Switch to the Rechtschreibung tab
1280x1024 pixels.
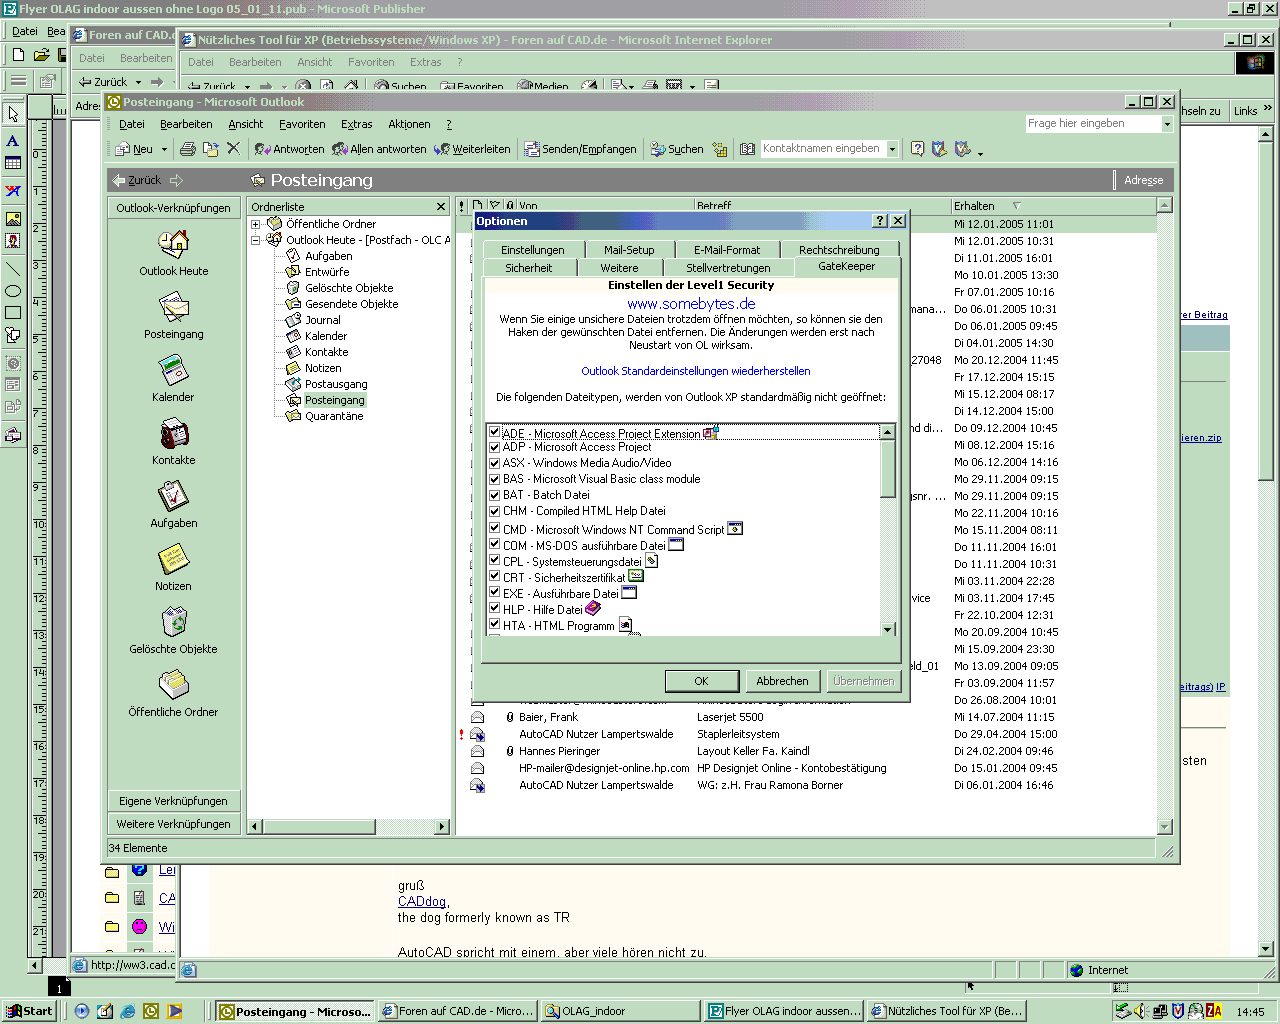pos(839,250)
